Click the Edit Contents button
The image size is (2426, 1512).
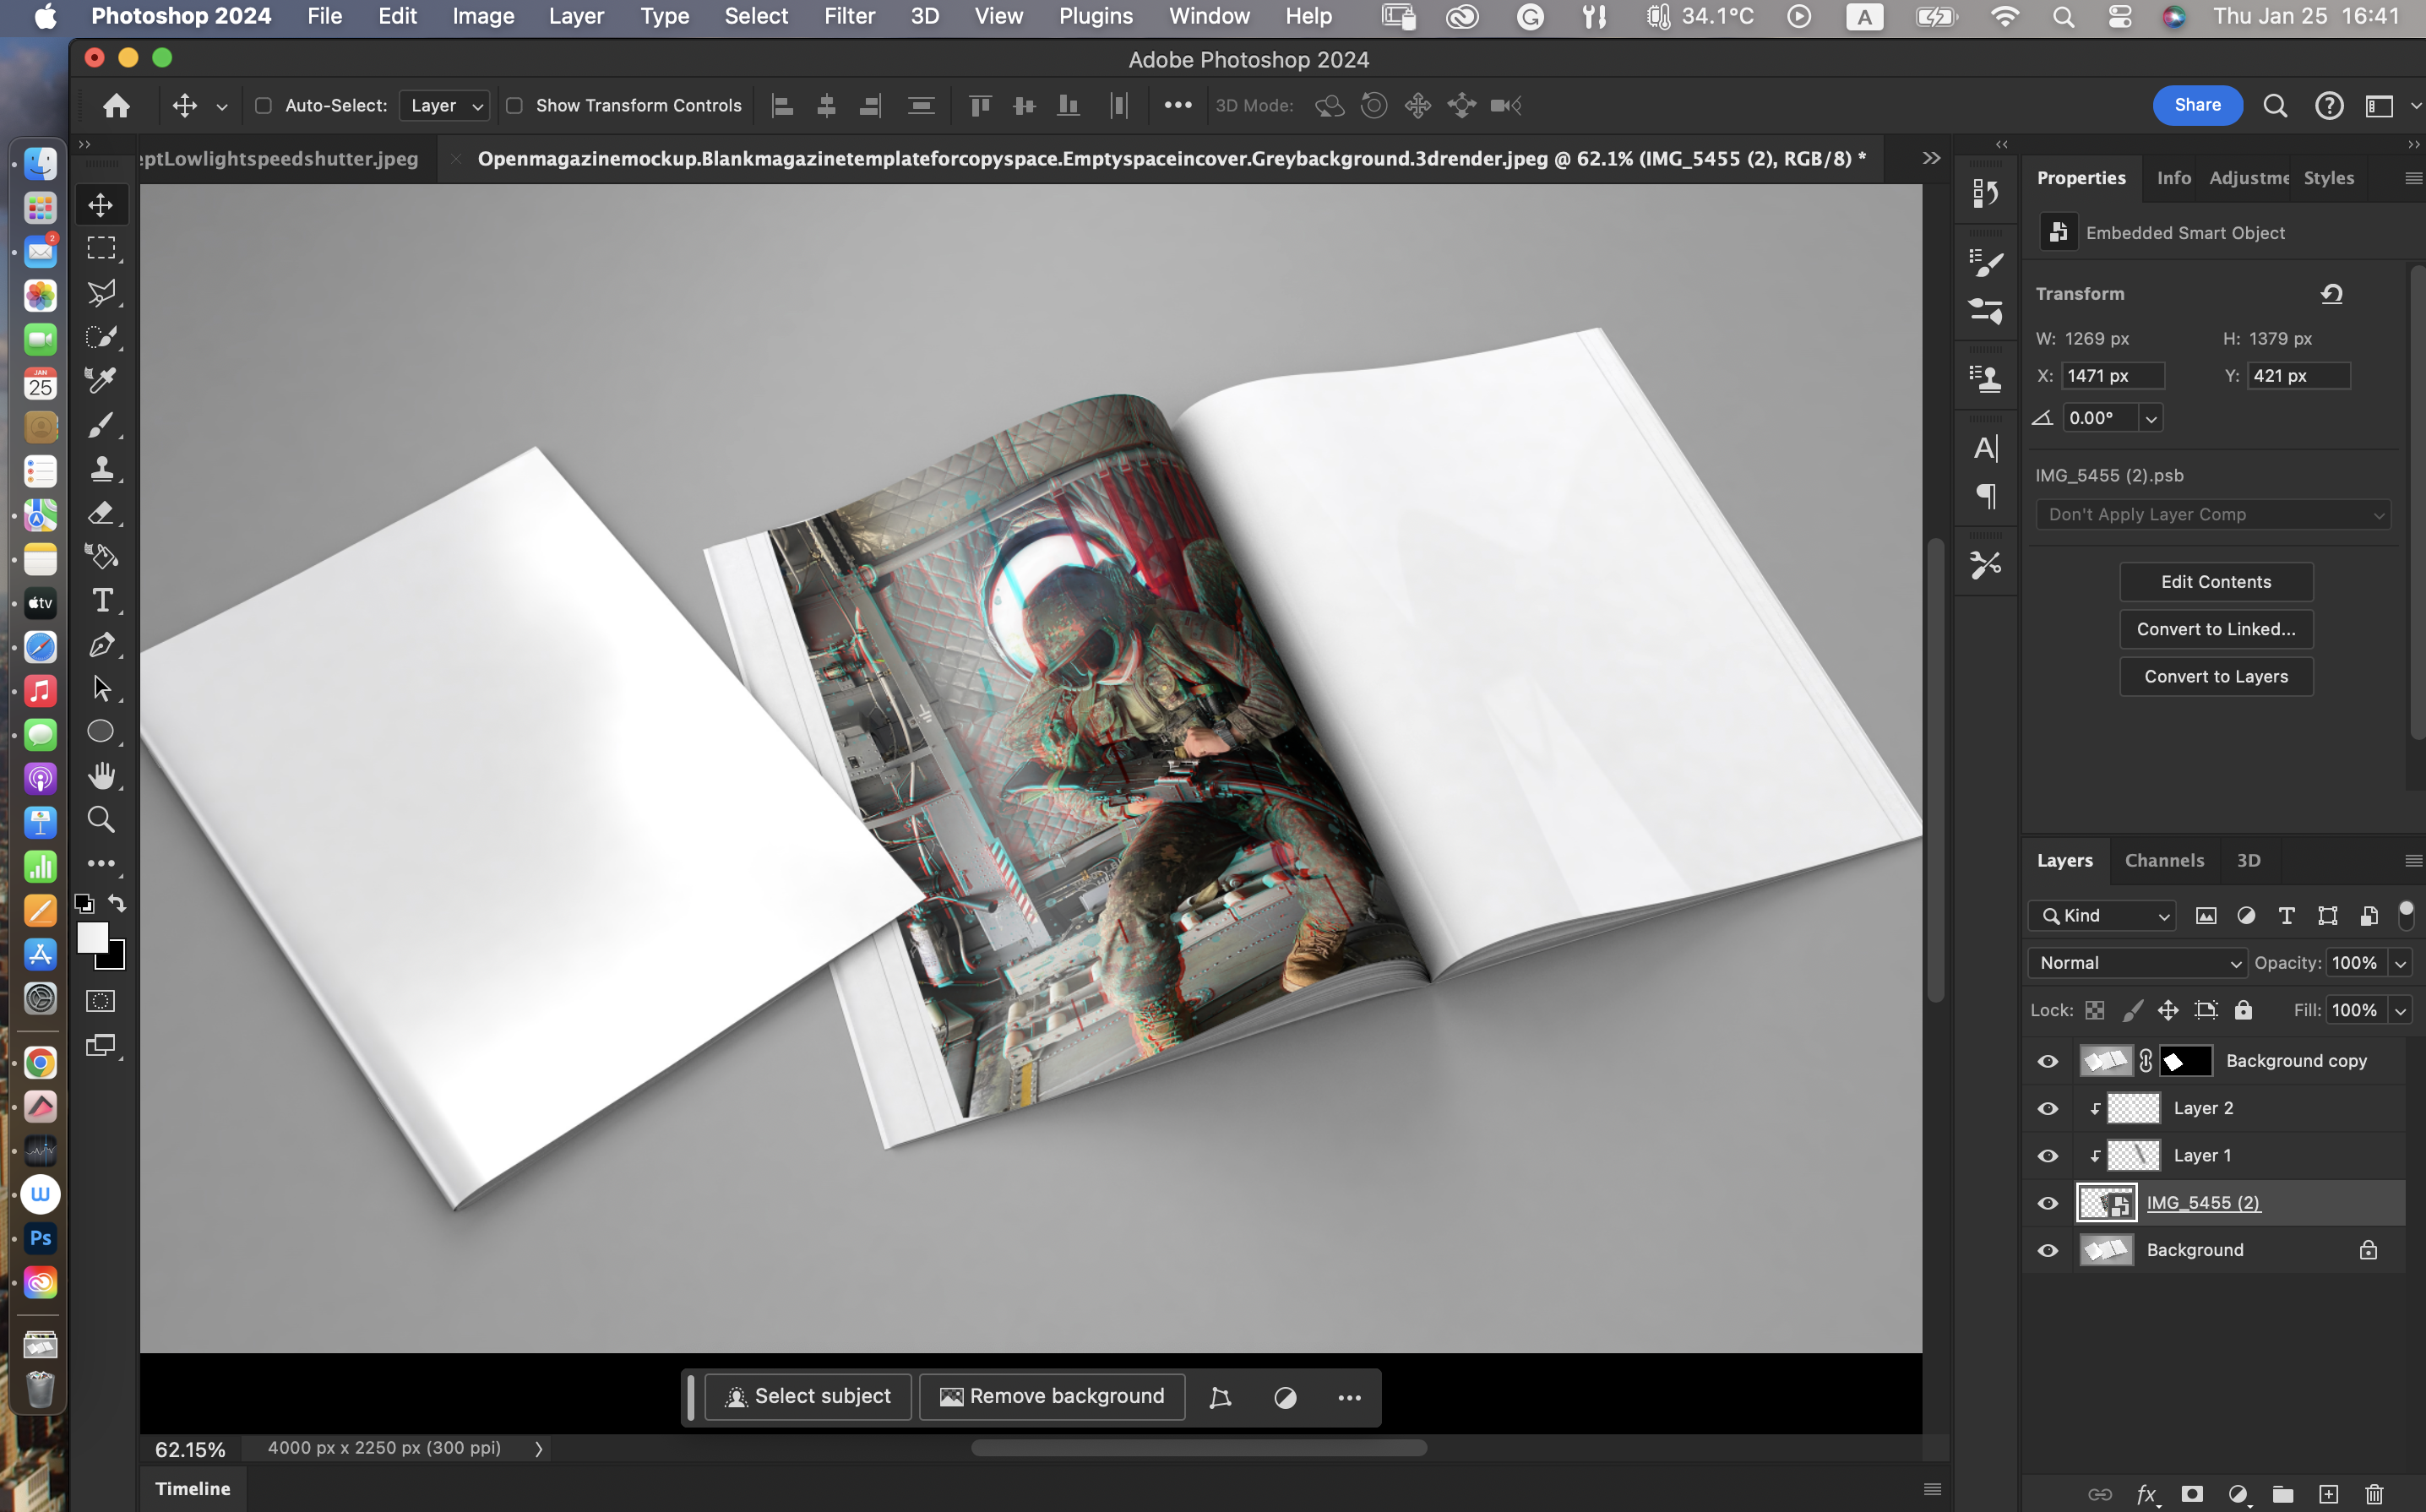pos(2215,582)
